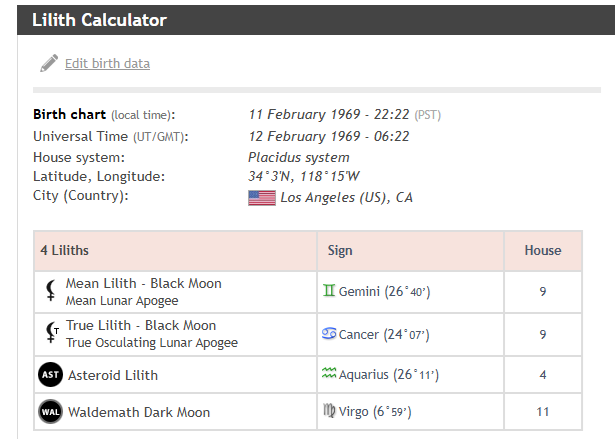Open the Edit birth data link

tap(107, 64)
